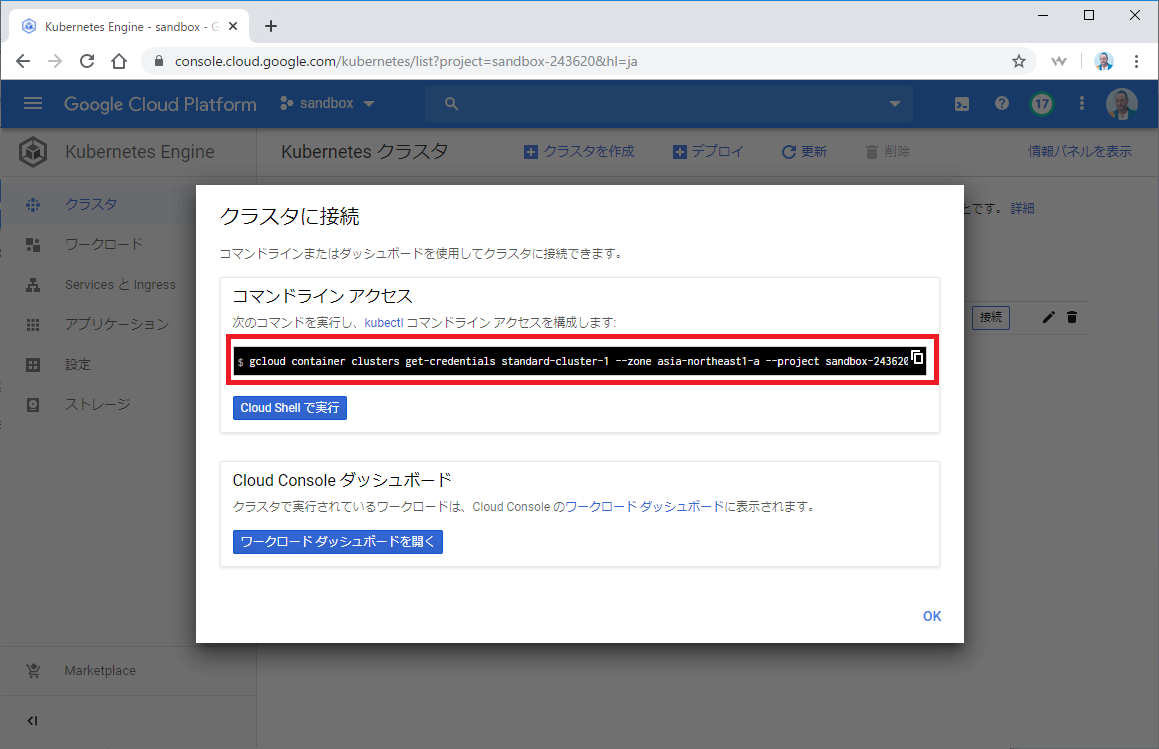Collapse the left navigation panel
Viewport: 1159px width, 749px height.
33,721
